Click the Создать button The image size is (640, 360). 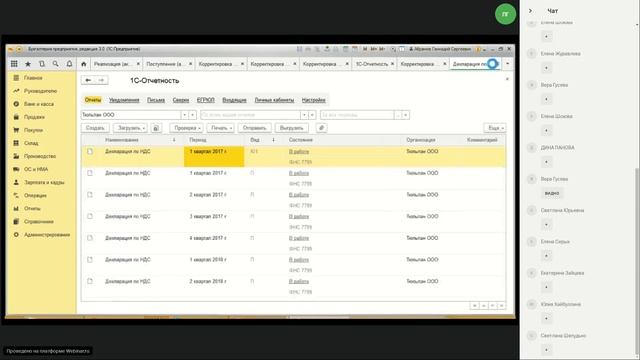point(95,128)
